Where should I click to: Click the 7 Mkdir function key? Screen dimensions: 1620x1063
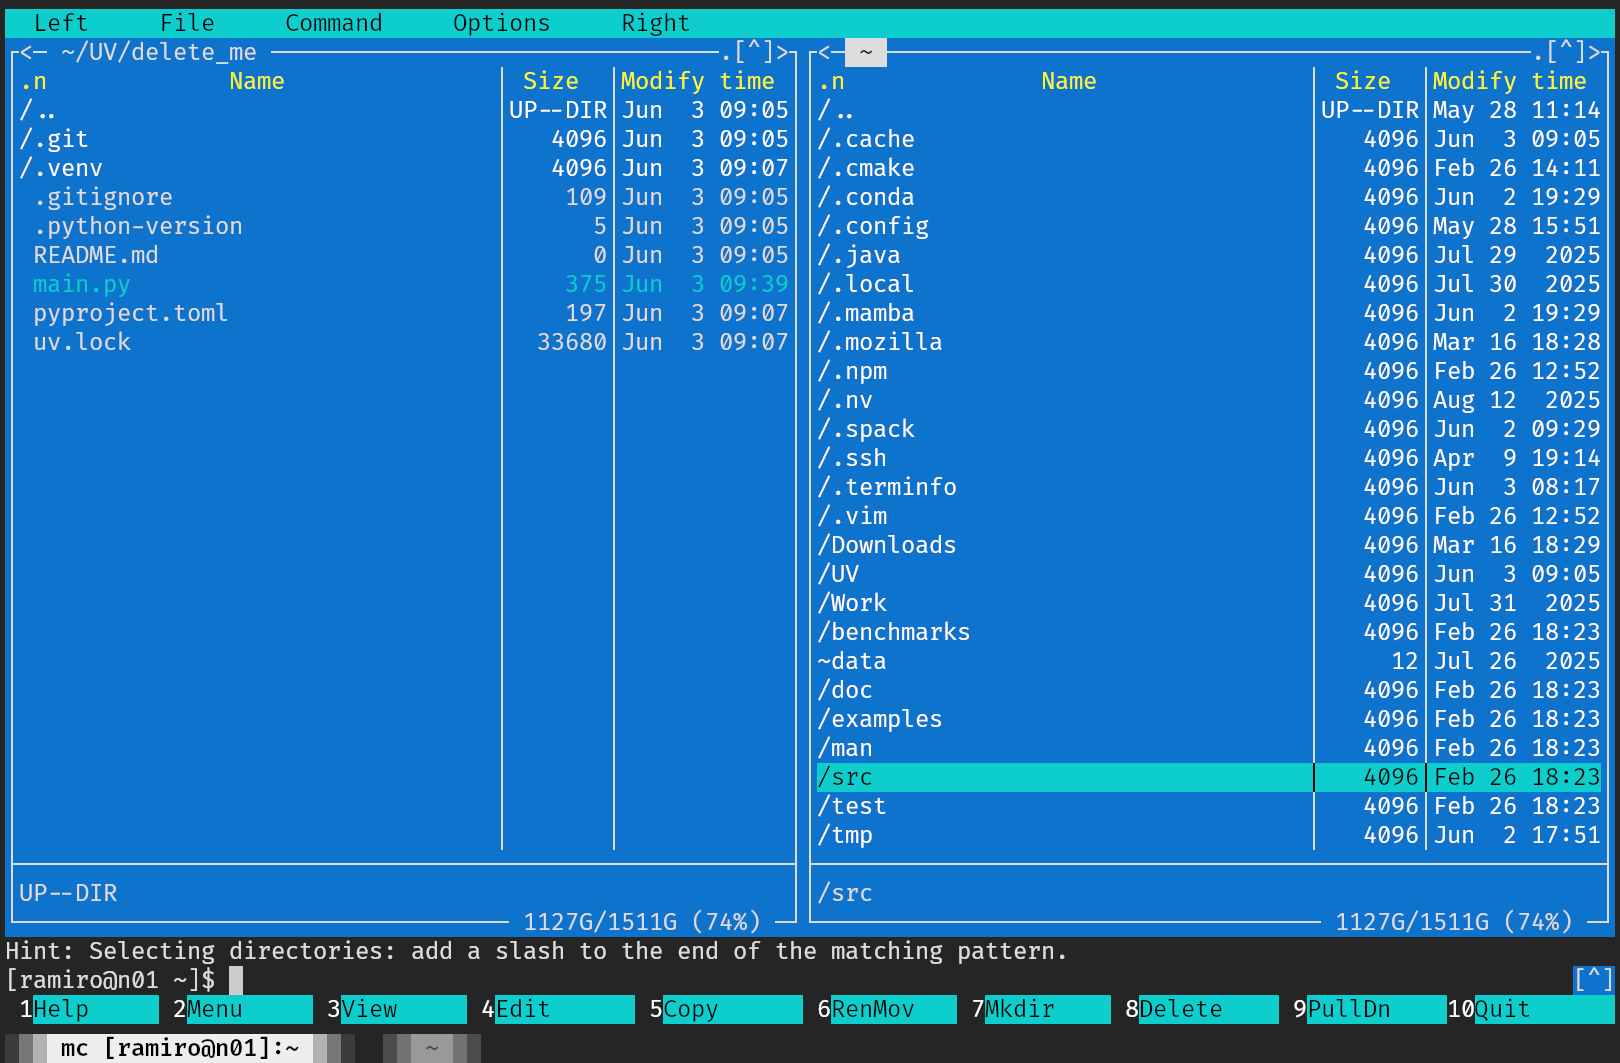(x=1040, y=1009)
